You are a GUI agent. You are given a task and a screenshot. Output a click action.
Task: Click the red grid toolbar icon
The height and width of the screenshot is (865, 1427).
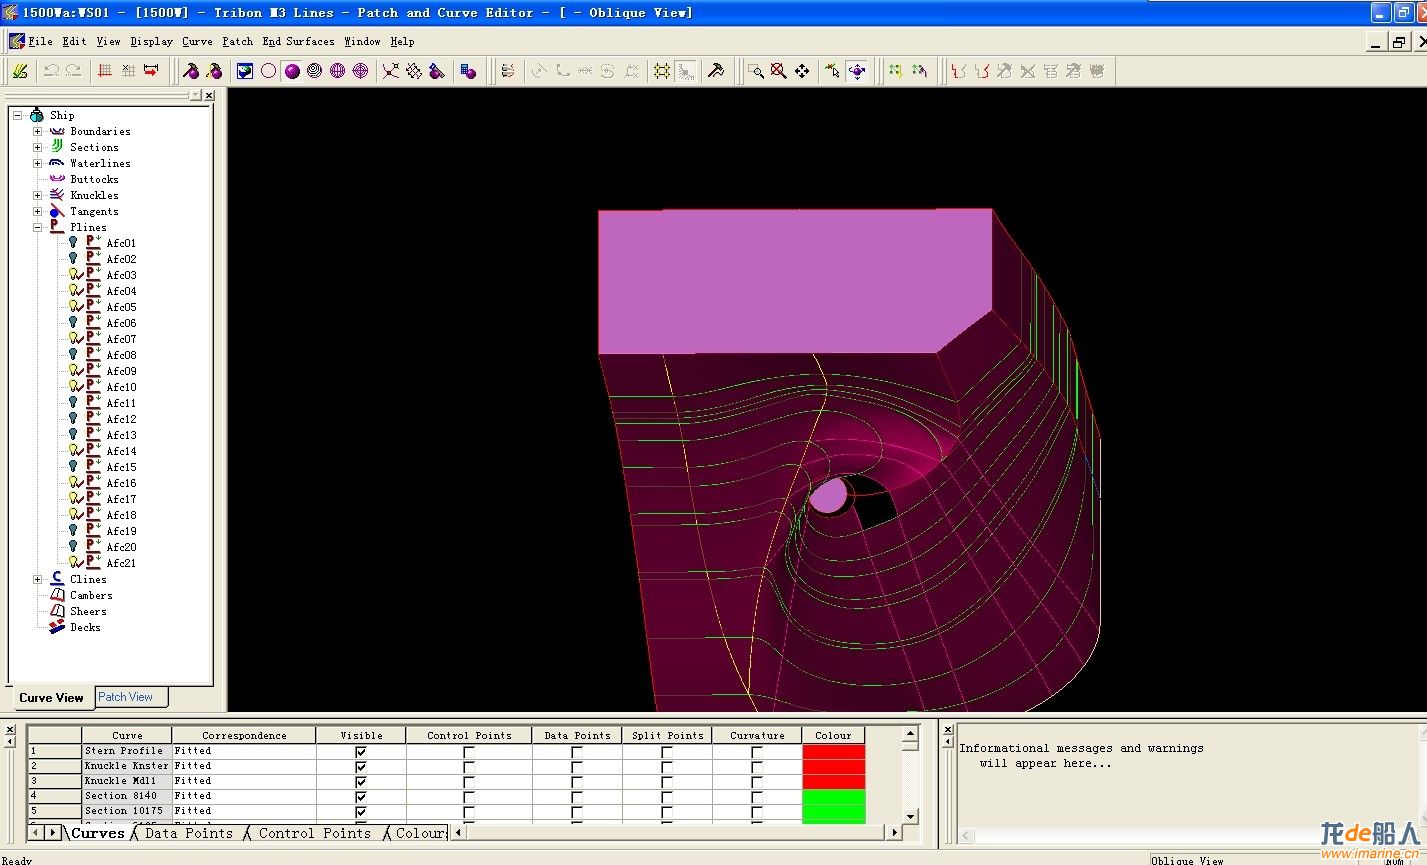[105, 71]
